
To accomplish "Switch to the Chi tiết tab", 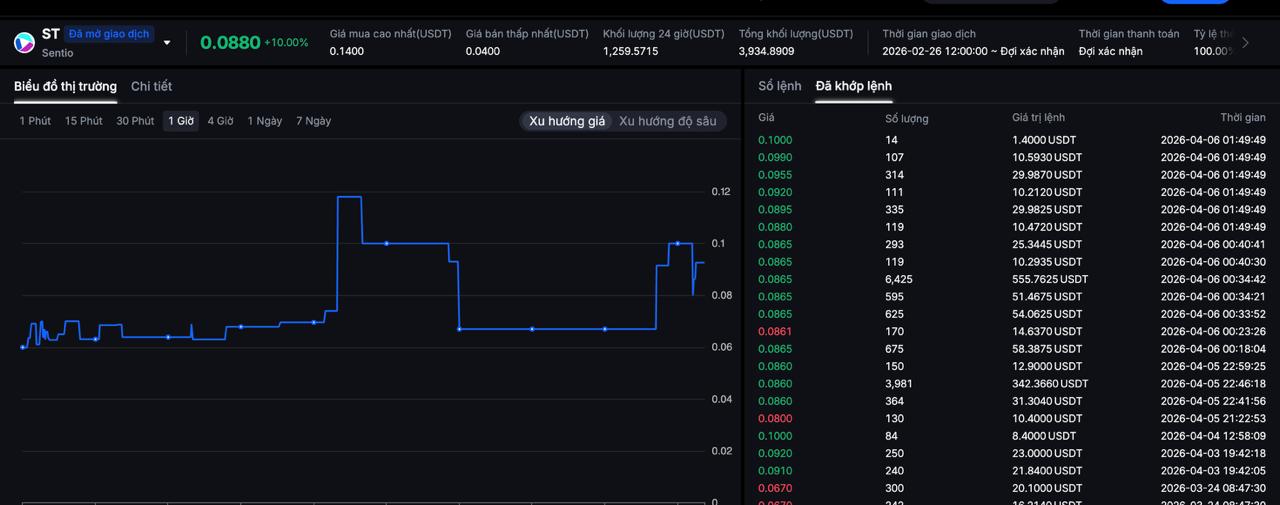I will tap(151, 87).
